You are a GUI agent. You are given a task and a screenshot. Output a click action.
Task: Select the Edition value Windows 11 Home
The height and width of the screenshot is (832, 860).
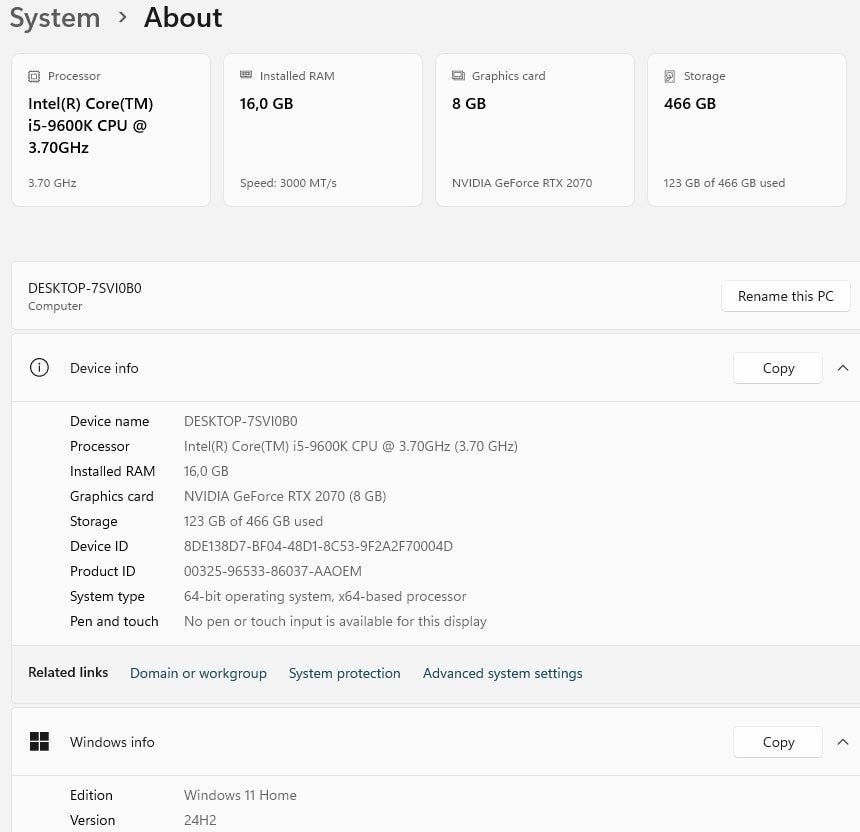coord(240,795)
